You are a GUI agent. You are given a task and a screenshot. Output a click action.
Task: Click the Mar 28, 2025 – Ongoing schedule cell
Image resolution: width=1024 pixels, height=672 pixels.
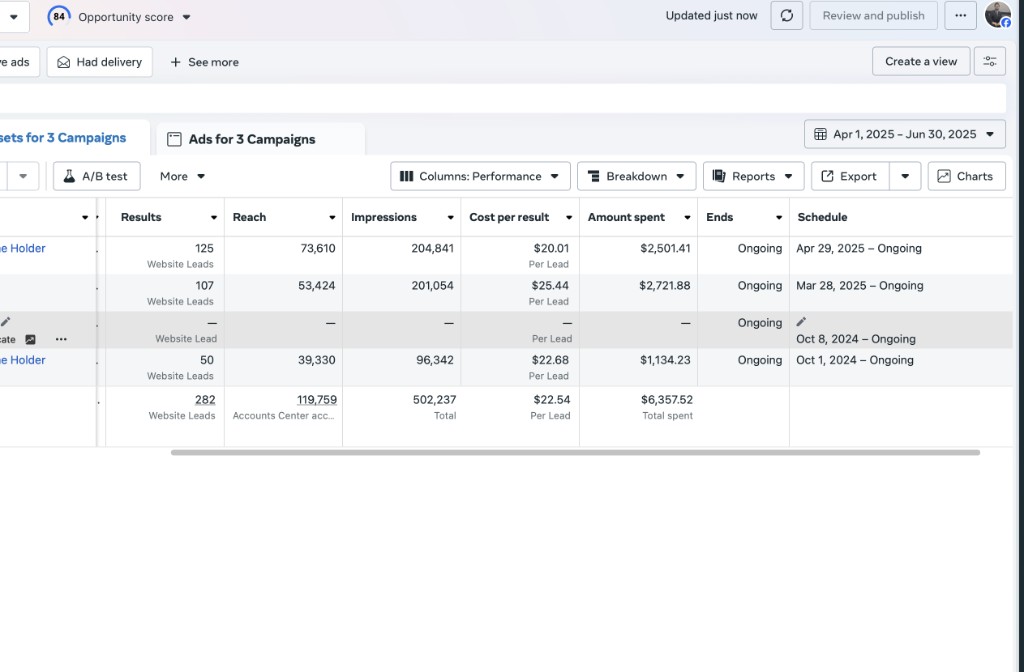(859, 285)
